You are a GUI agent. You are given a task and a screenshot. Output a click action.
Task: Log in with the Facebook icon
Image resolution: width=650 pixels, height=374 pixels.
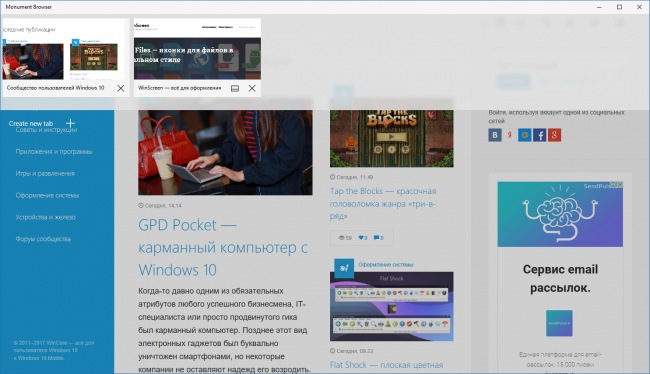[539, 135]
